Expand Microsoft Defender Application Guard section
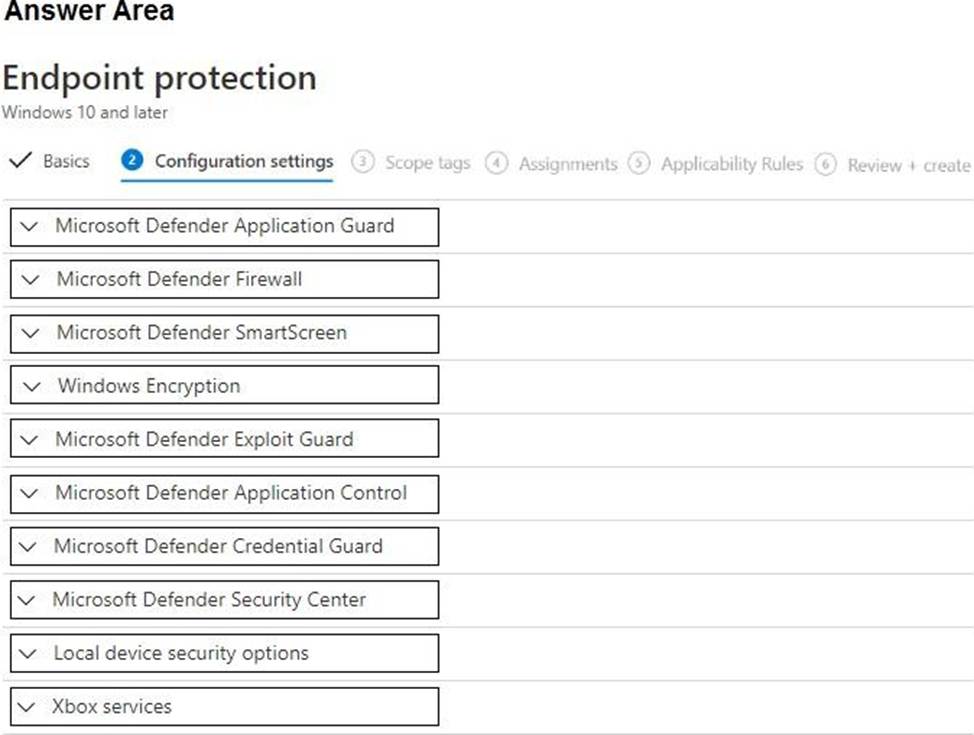974x735 pixels. coord(224,226)
